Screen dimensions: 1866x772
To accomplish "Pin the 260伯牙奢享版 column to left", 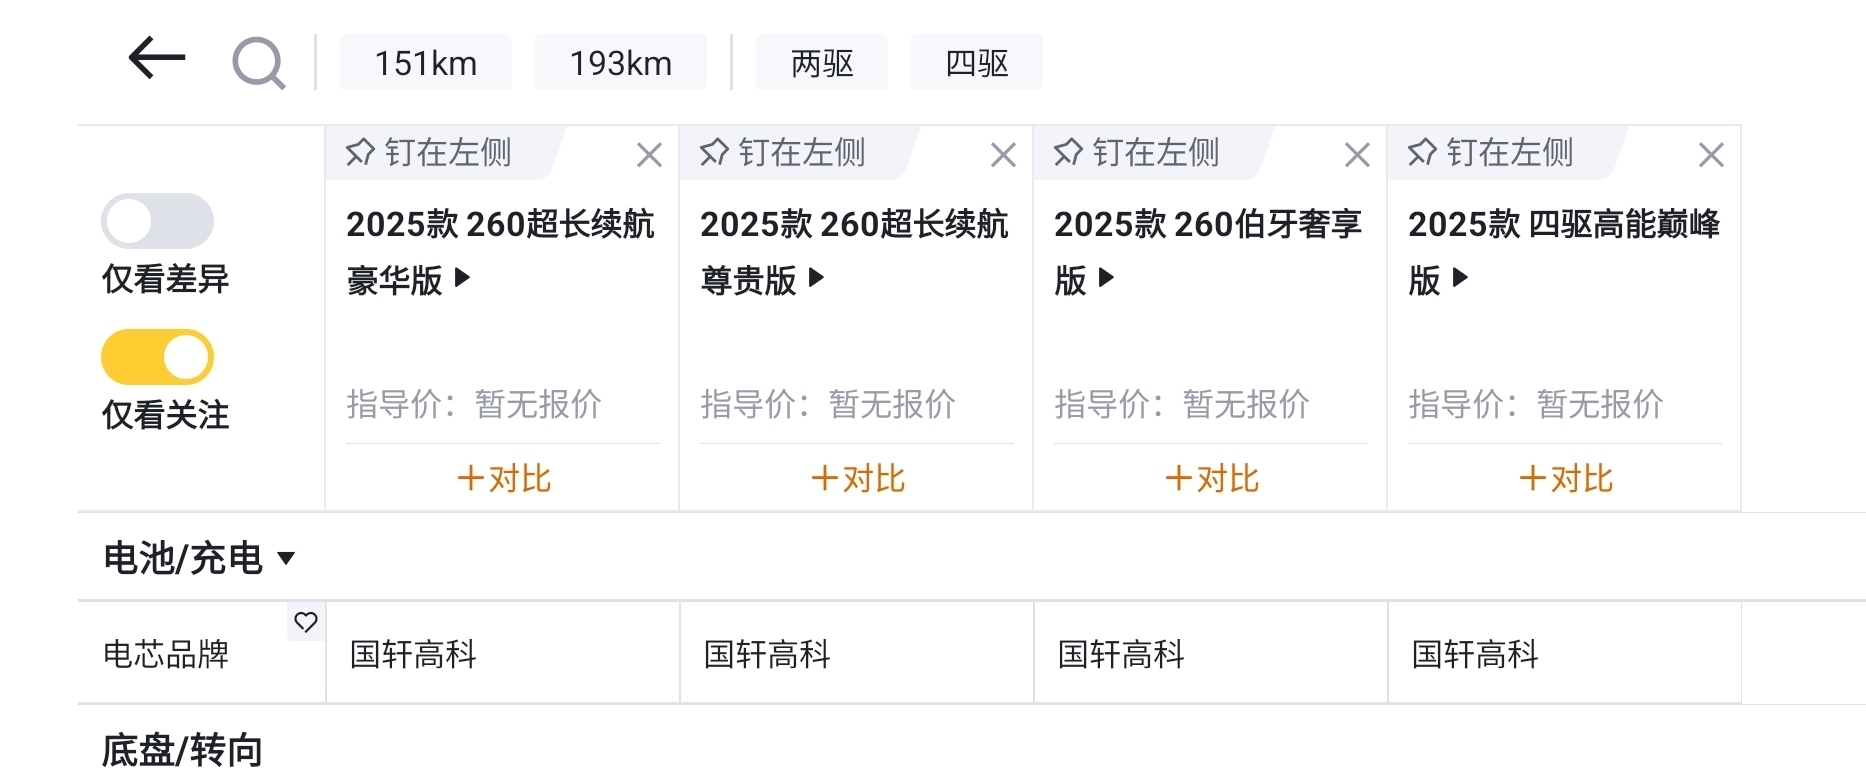I will [x=1137, y=153].
